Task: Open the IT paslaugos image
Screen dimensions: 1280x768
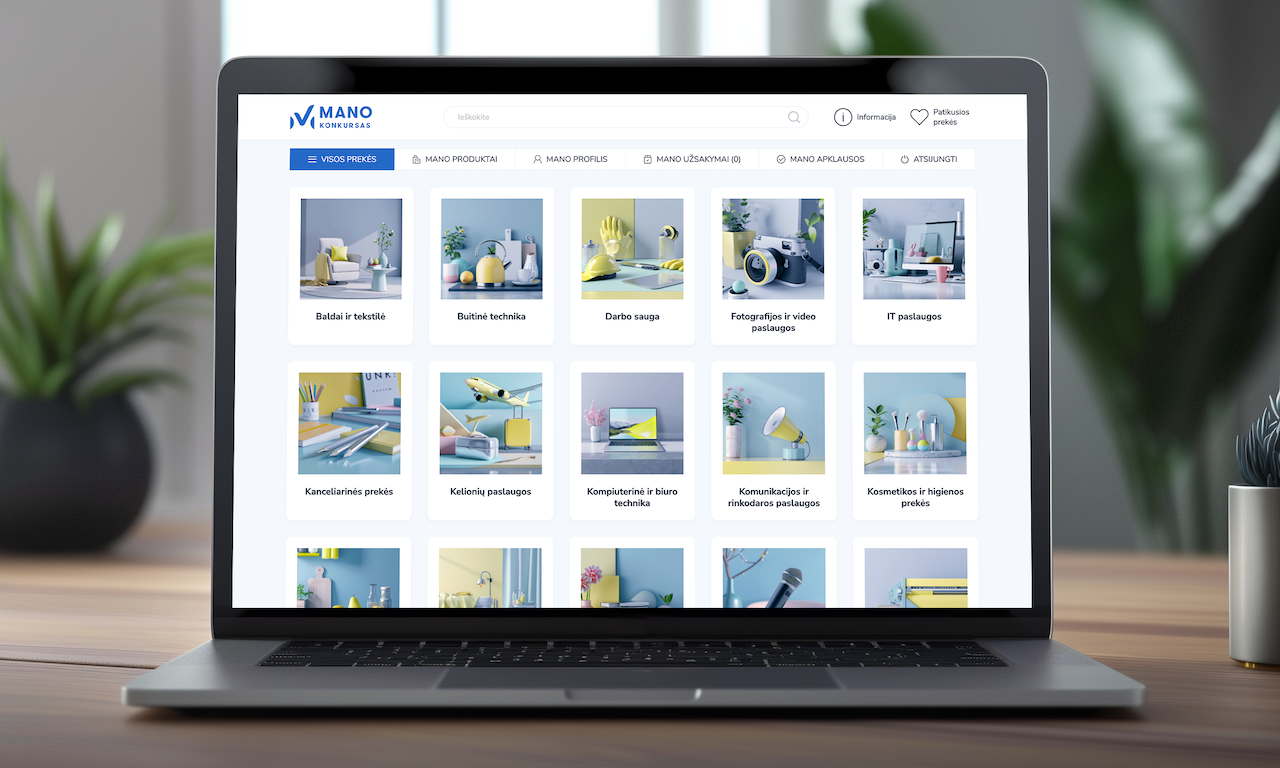Action: pos(914,249)
